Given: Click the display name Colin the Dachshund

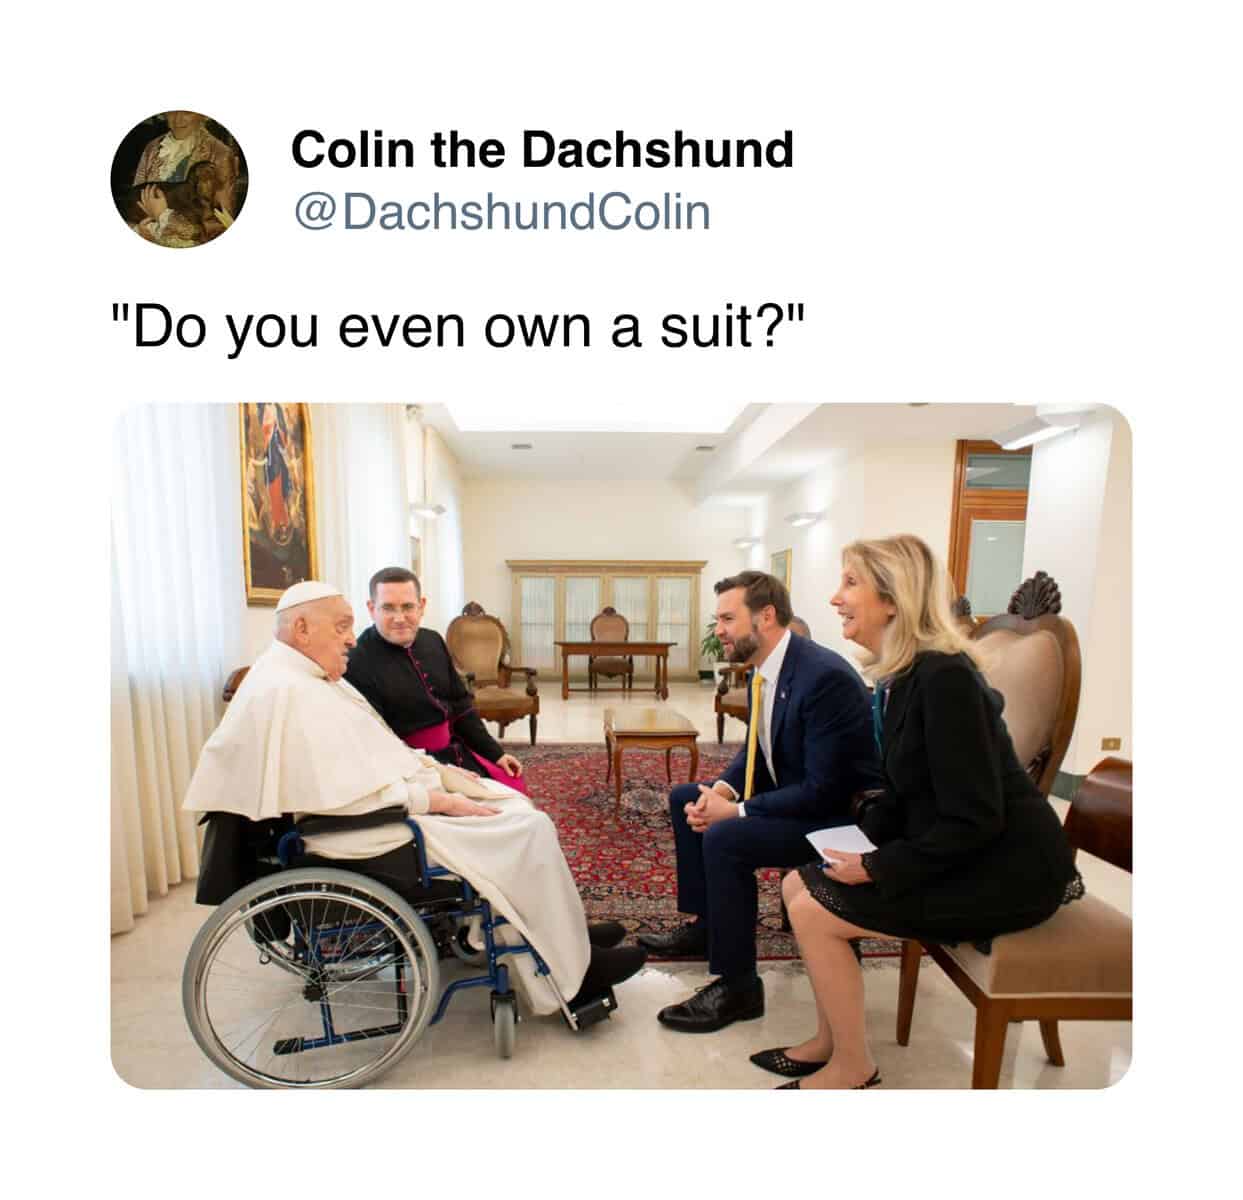Looking at the screenshot, I should tap(542, 150).
